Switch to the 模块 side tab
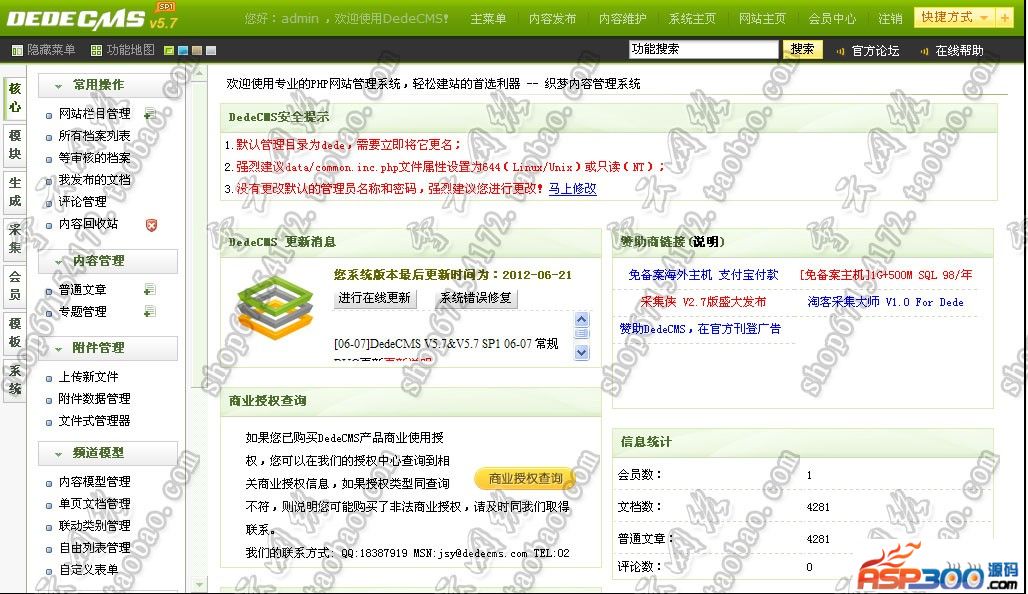 click(x=14, y=145)
